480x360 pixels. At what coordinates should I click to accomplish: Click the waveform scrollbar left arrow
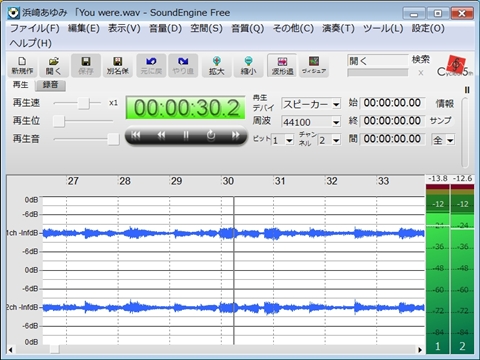11,350
